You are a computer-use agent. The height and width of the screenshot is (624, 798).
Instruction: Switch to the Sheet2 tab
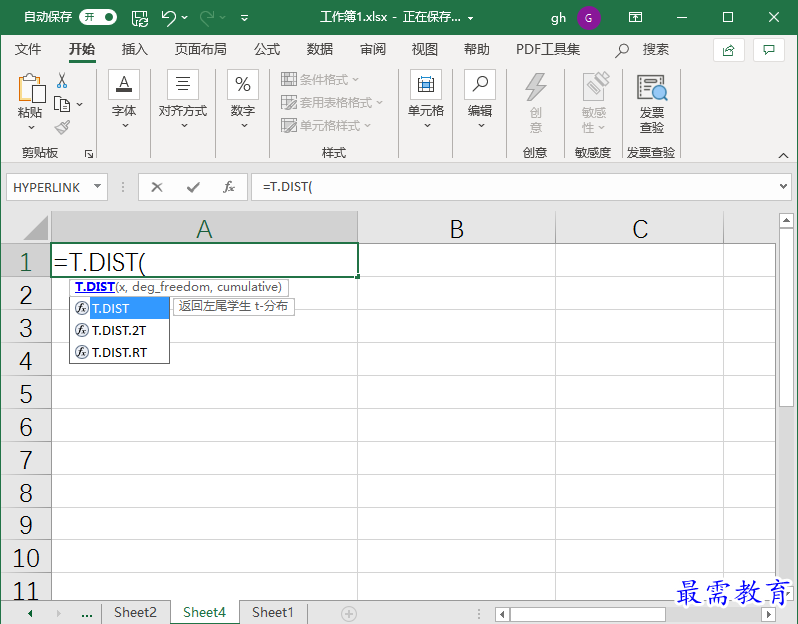(x=135, y=612)
